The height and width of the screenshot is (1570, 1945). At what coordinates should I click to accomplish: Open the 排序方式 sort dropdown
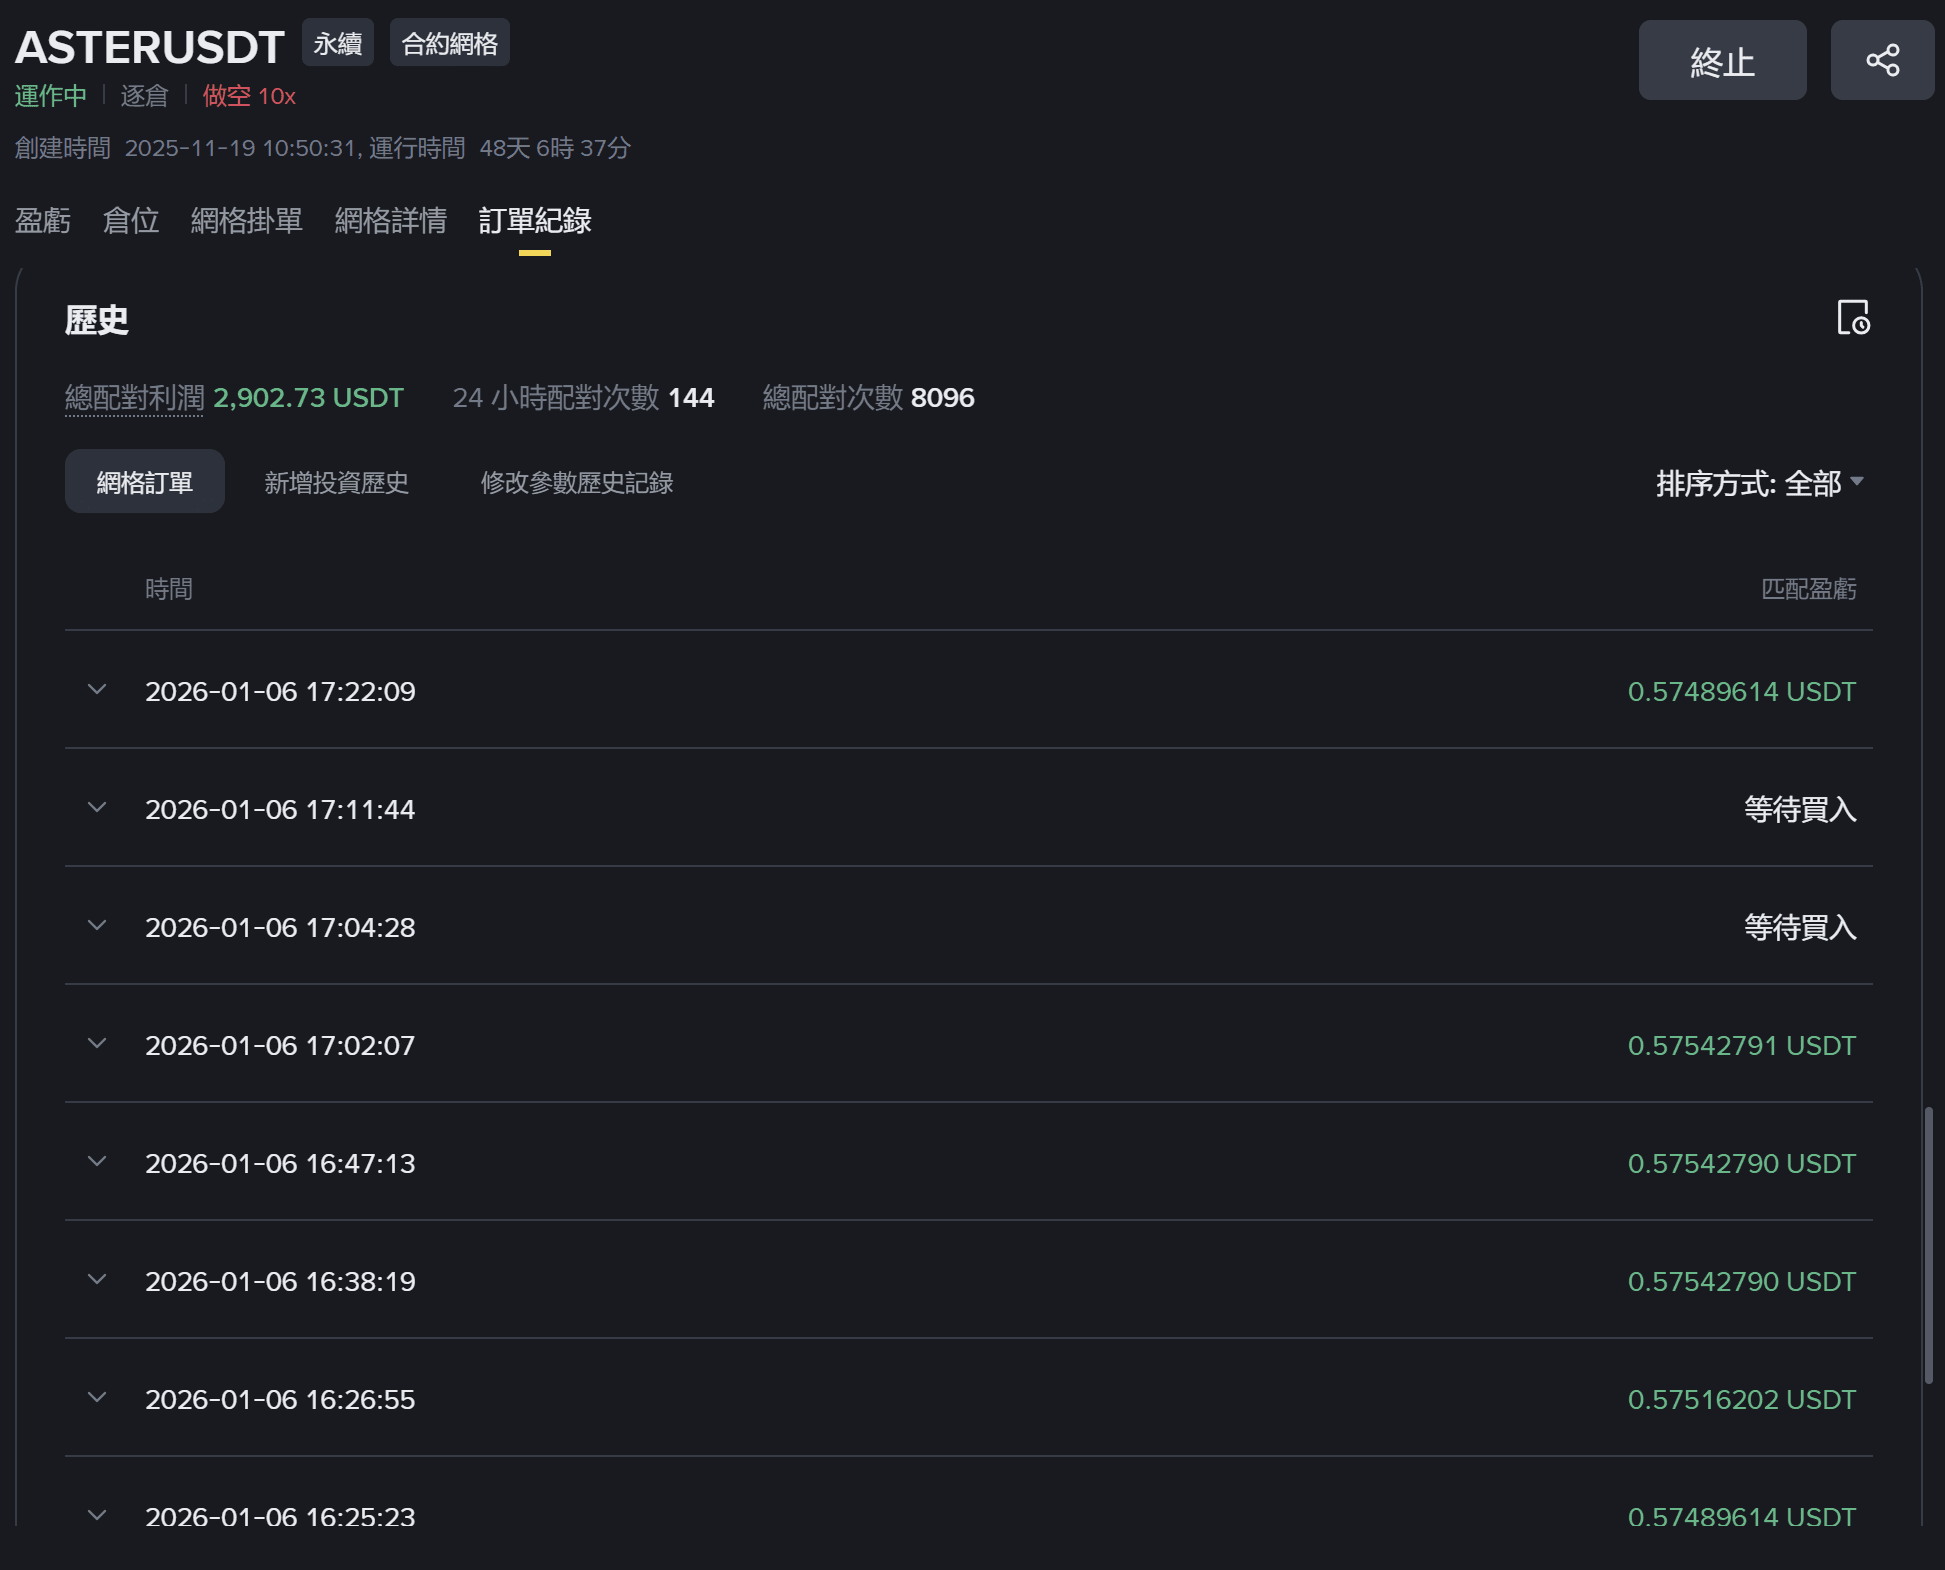1760,483
